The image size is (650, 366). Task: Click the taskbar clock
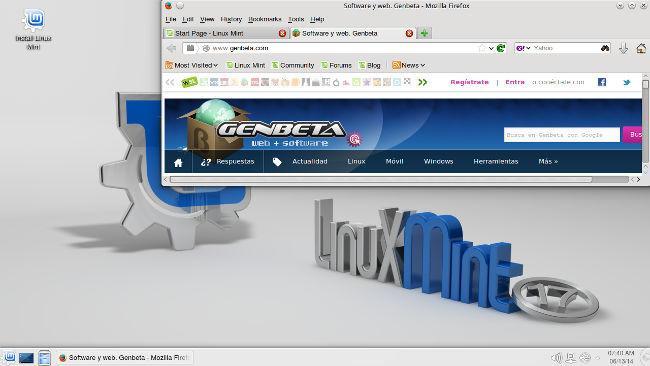click(x=621, y=357)
